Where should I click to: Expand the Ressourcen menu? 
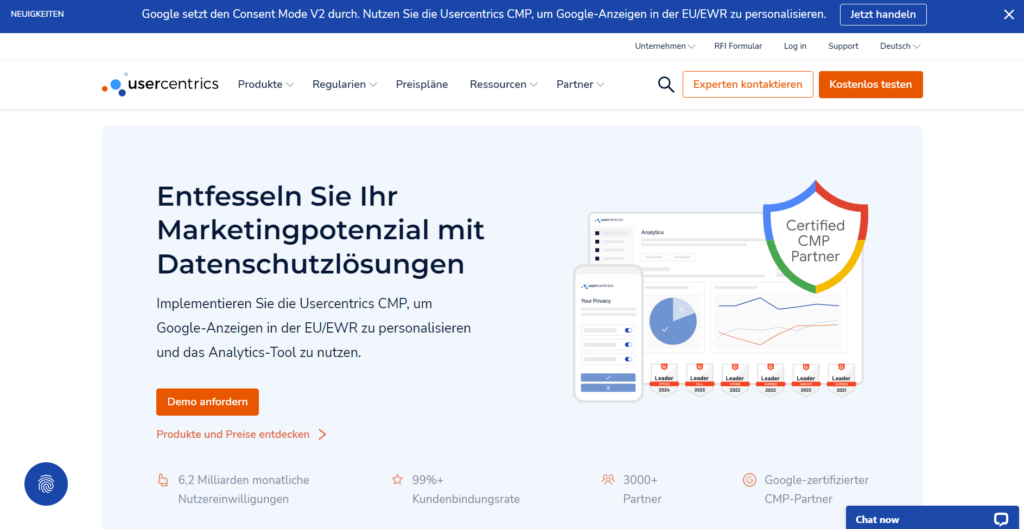pos(504,84)
